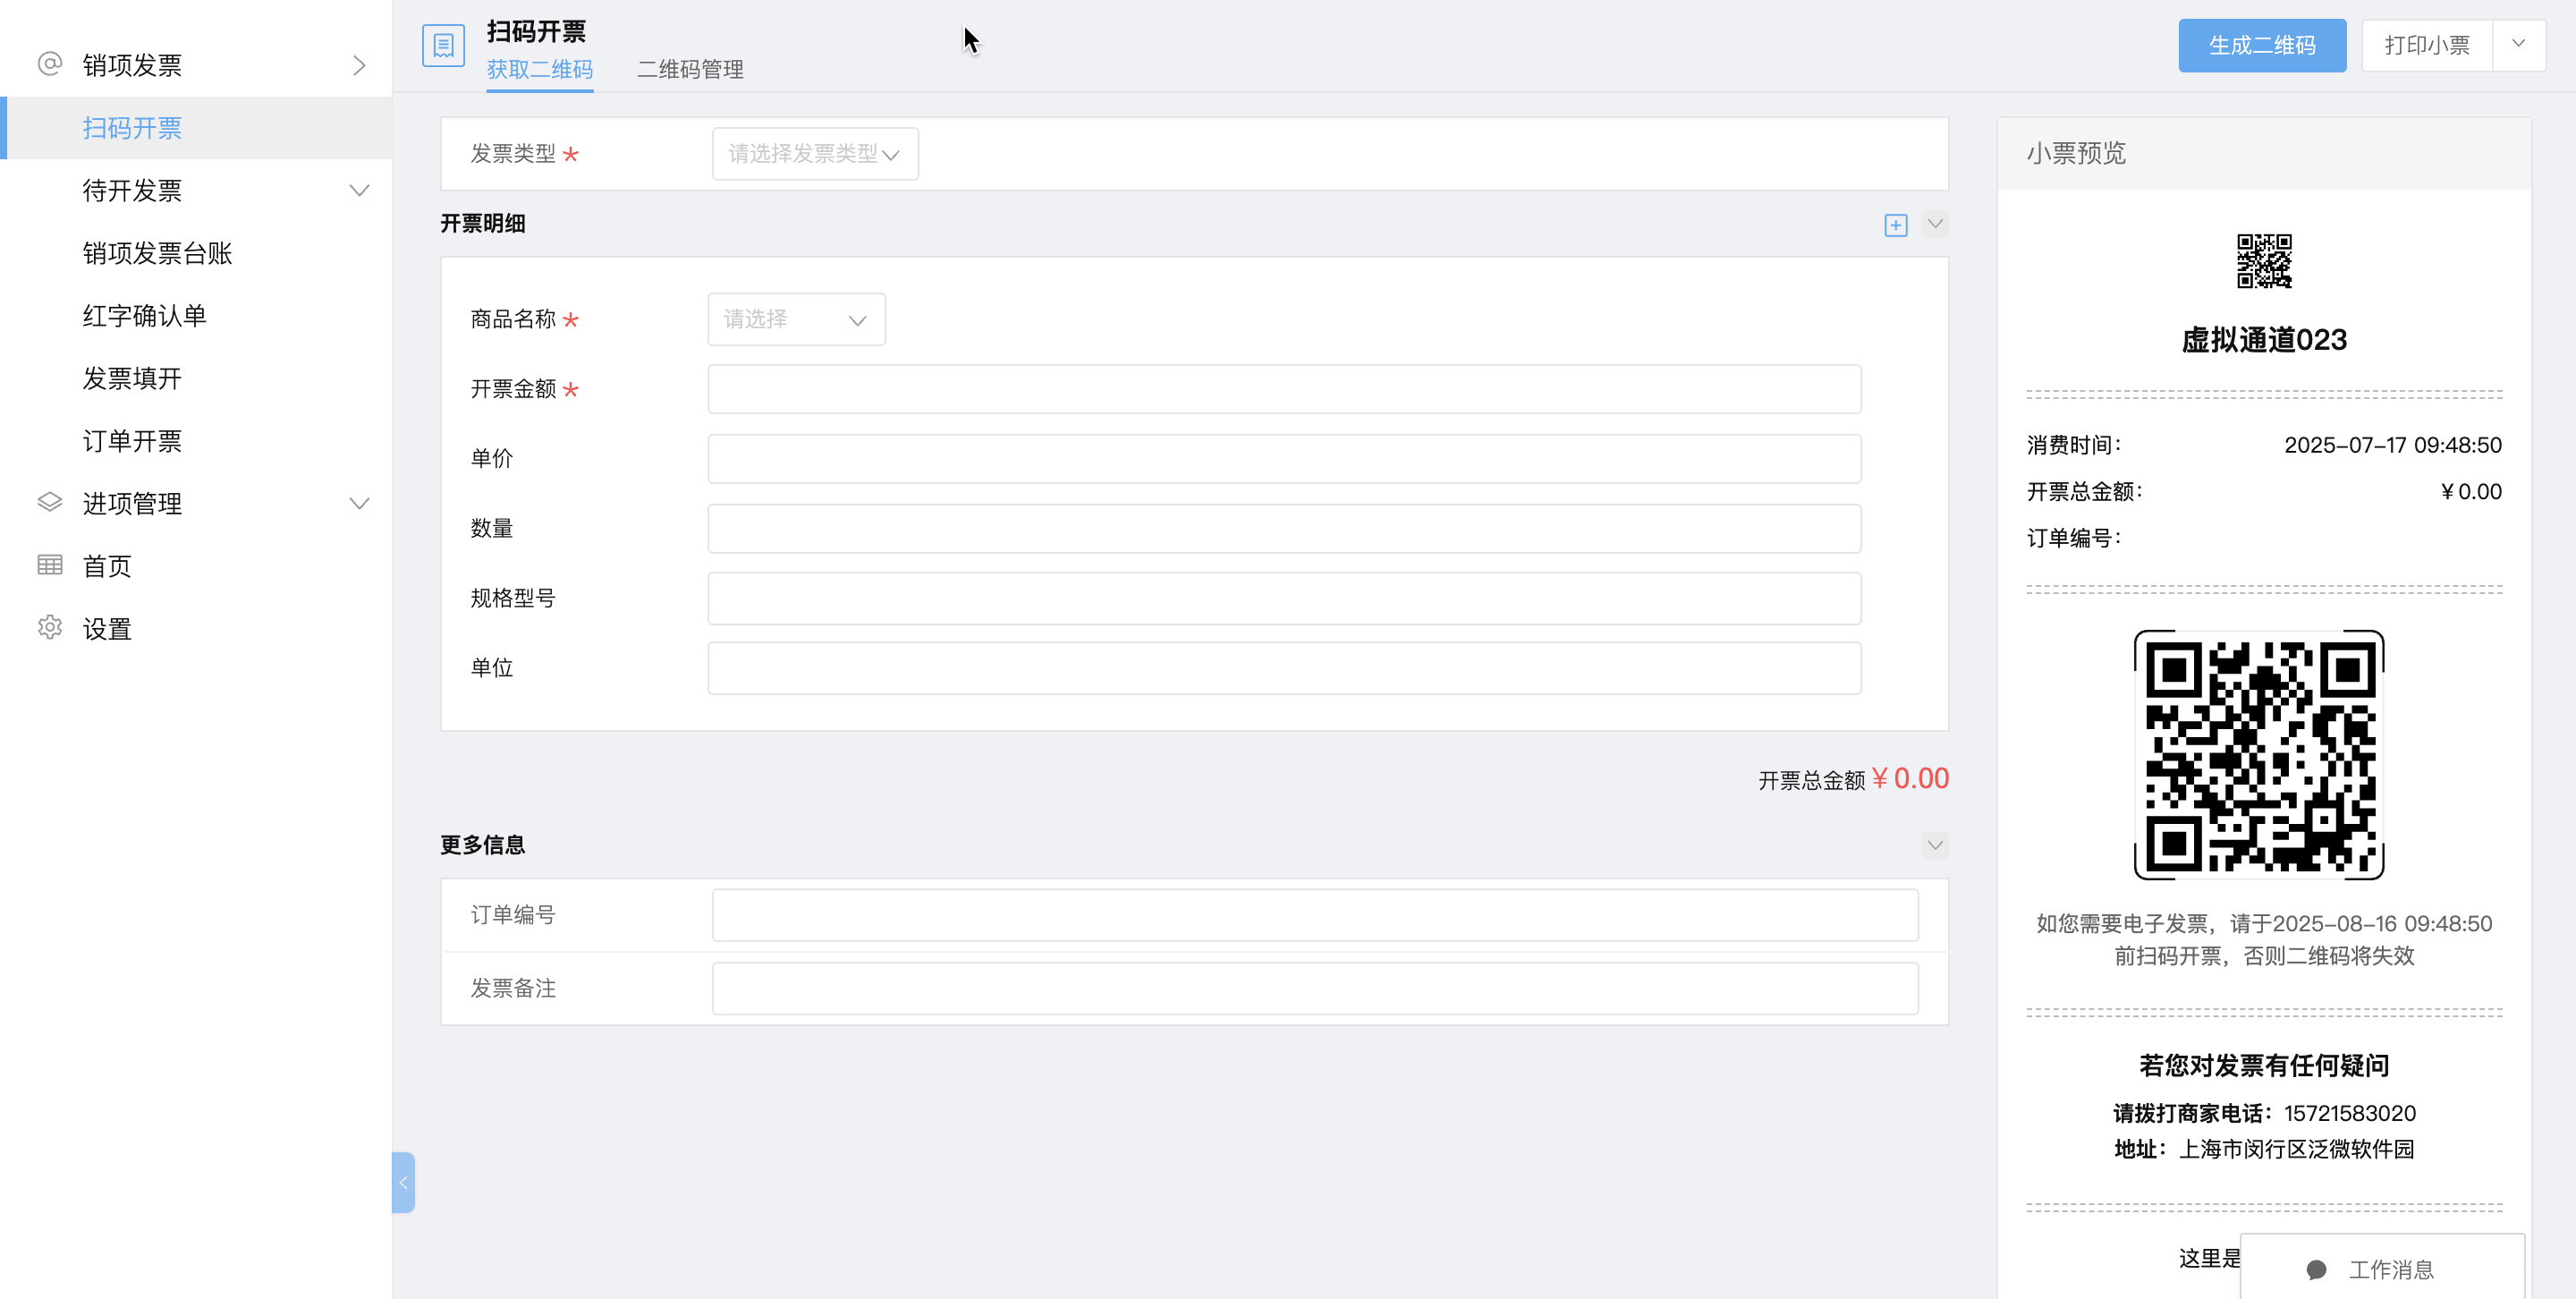Click the 小票预览 panel header

(x=2264, y=153)
